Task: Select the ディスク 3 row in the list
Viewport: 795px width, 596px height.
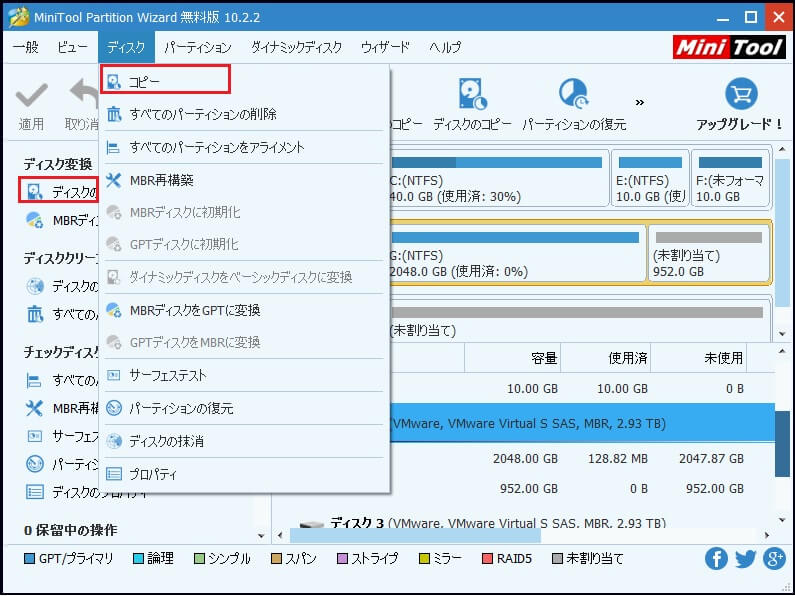Action: [522, 522]
